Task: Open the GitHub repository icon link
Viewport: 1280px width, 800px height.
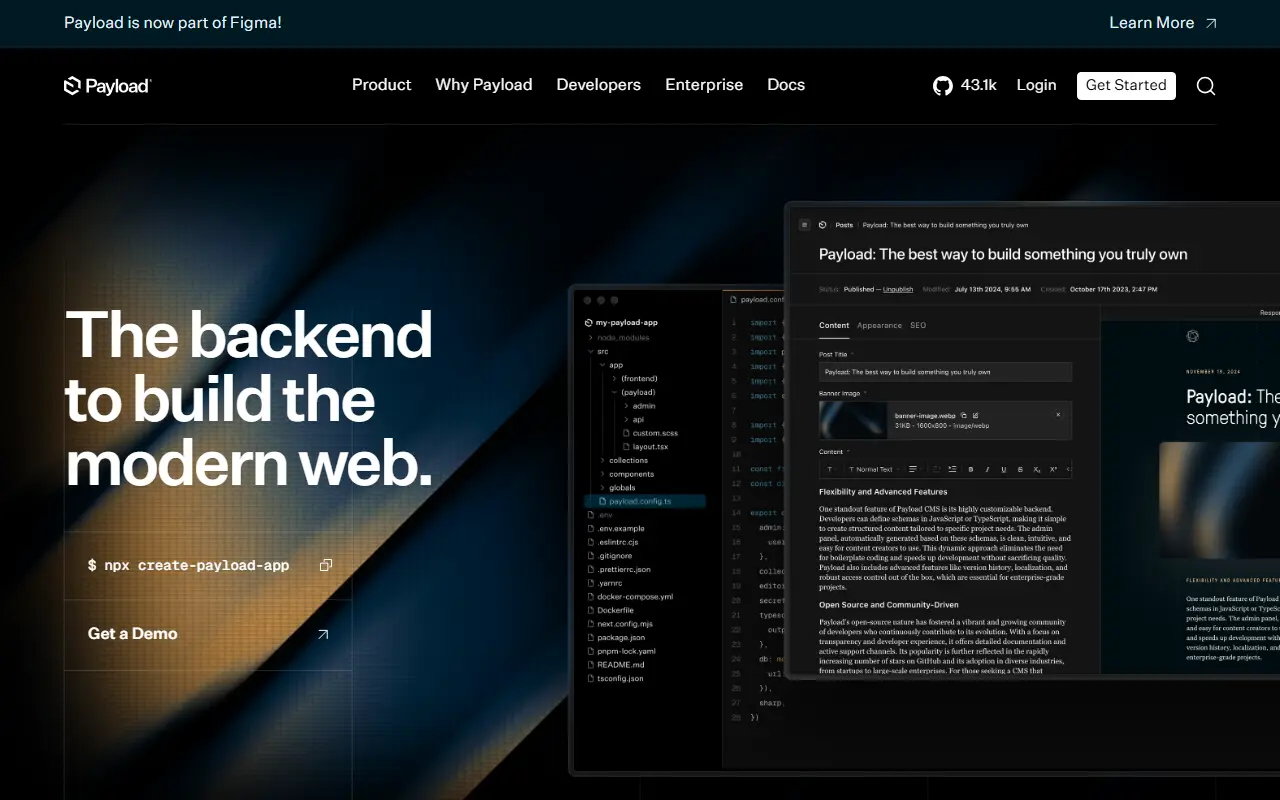Action: [x=943, y=86]
